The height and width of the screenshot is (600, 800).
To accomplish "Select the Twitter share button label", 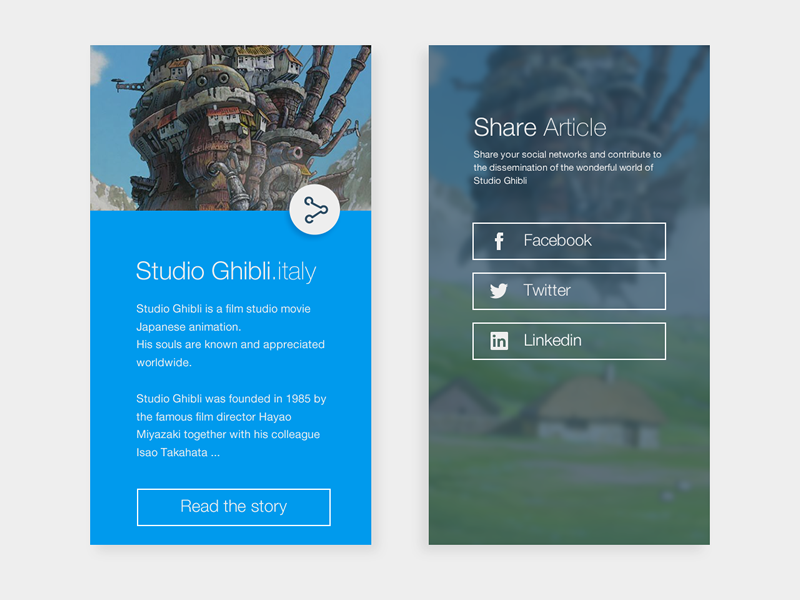I will [547, 291].
